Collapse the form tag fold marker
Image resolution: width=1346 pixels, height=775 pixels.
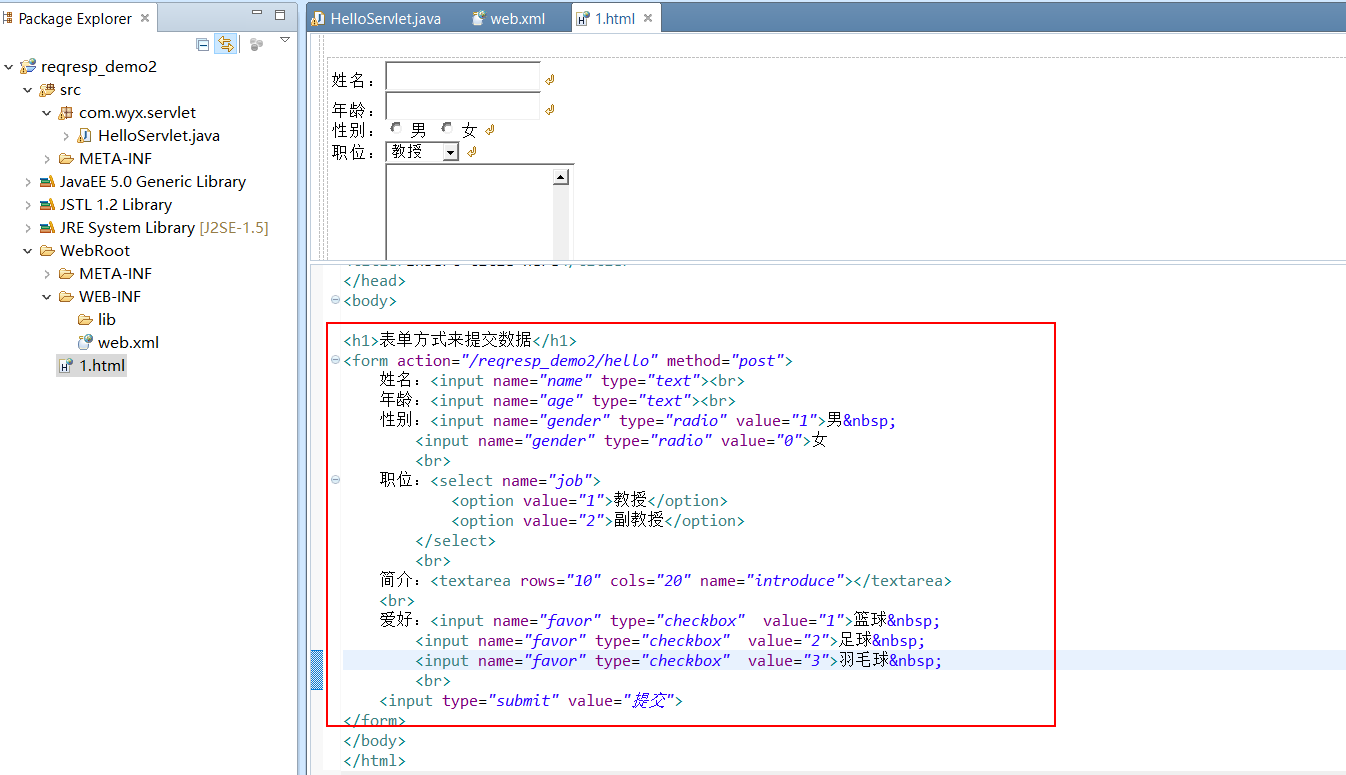pos(335,360)
